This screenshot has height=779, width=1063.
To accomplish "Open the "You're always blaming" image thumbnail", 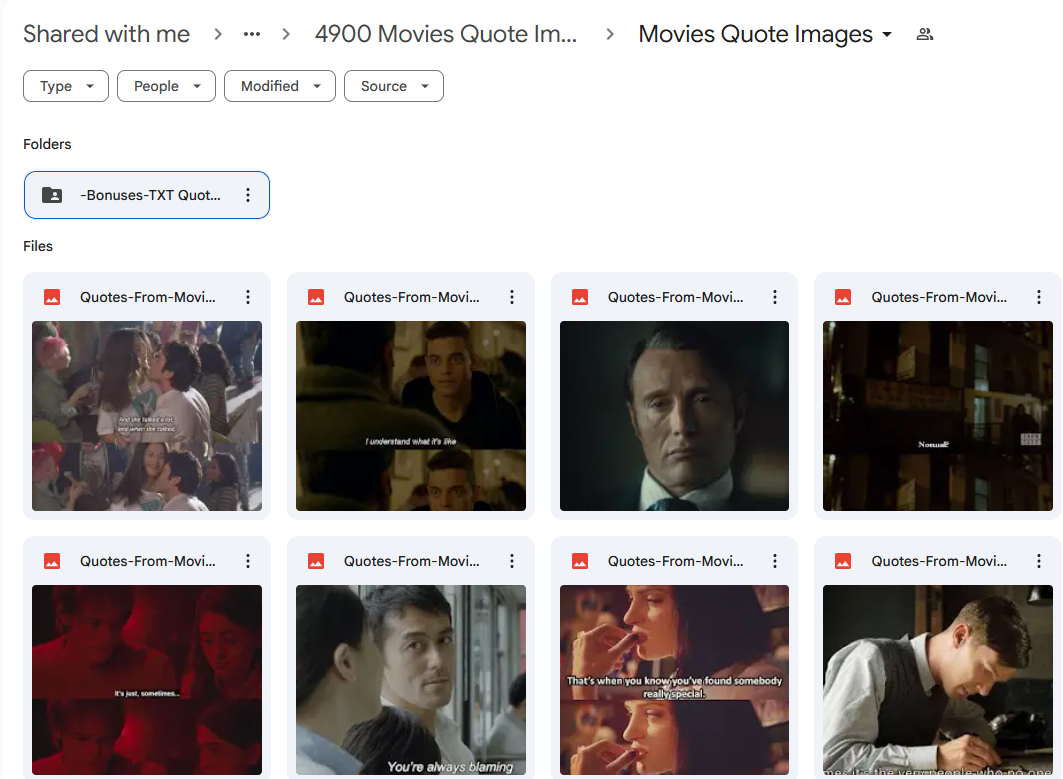I will point(411,680).
